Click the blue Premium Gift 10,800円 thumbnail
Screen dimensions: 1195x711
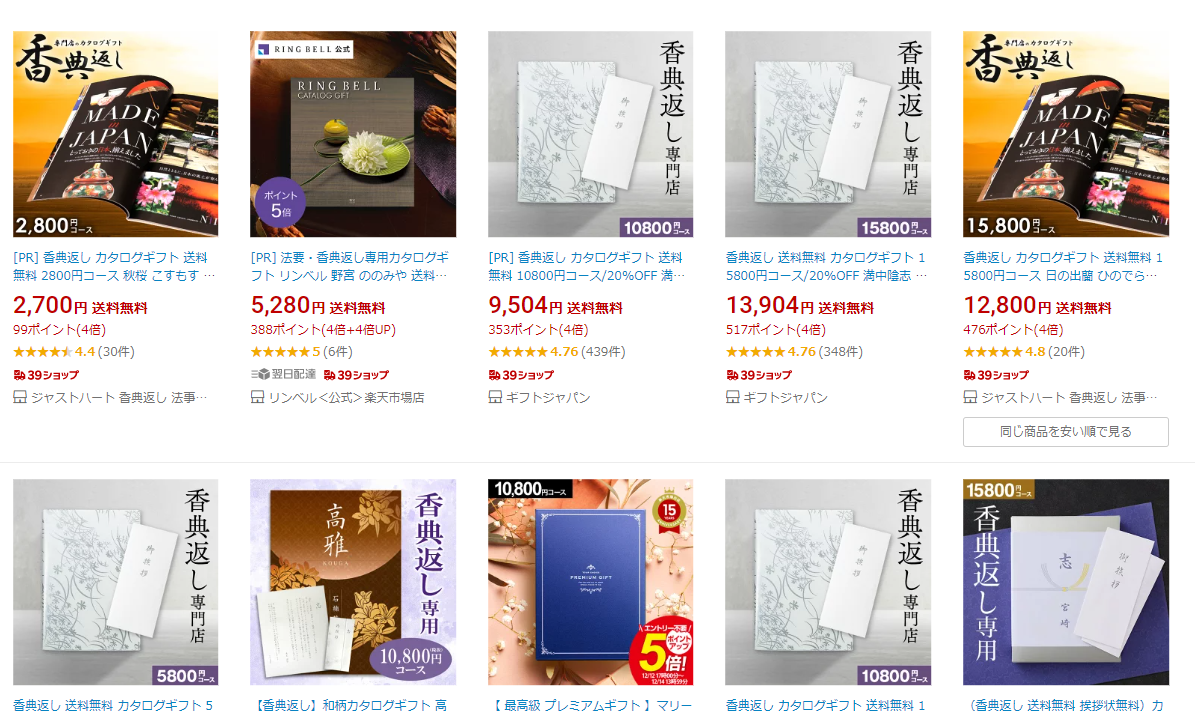[591, 582]
